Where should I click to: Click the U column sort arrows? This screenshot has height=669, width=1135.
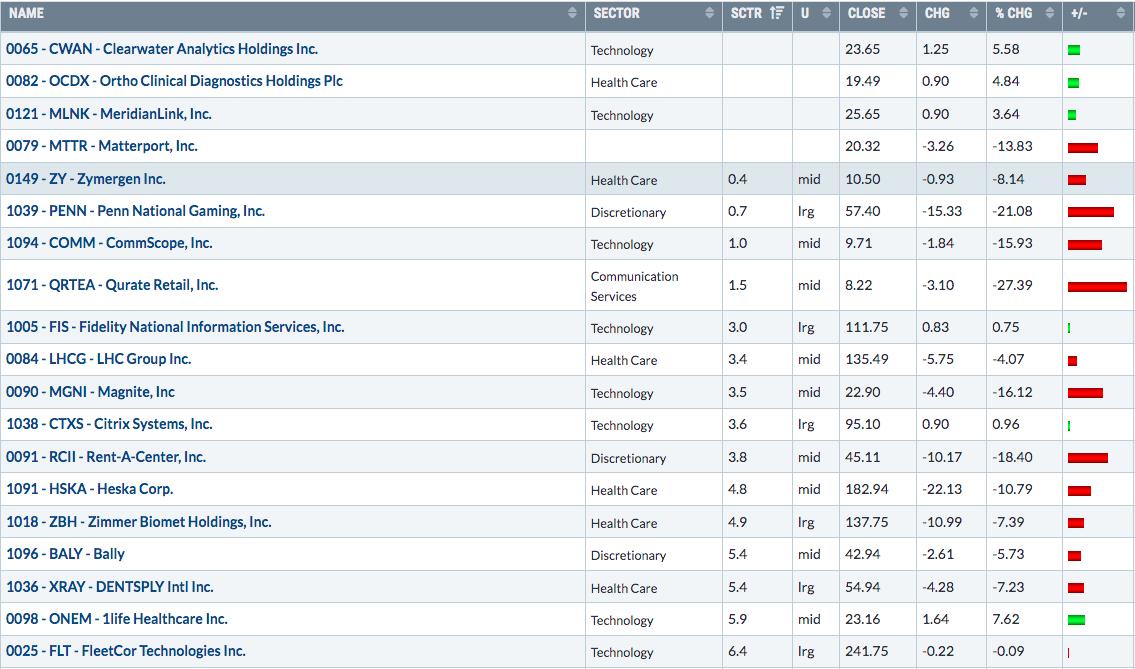coord(826,14)
